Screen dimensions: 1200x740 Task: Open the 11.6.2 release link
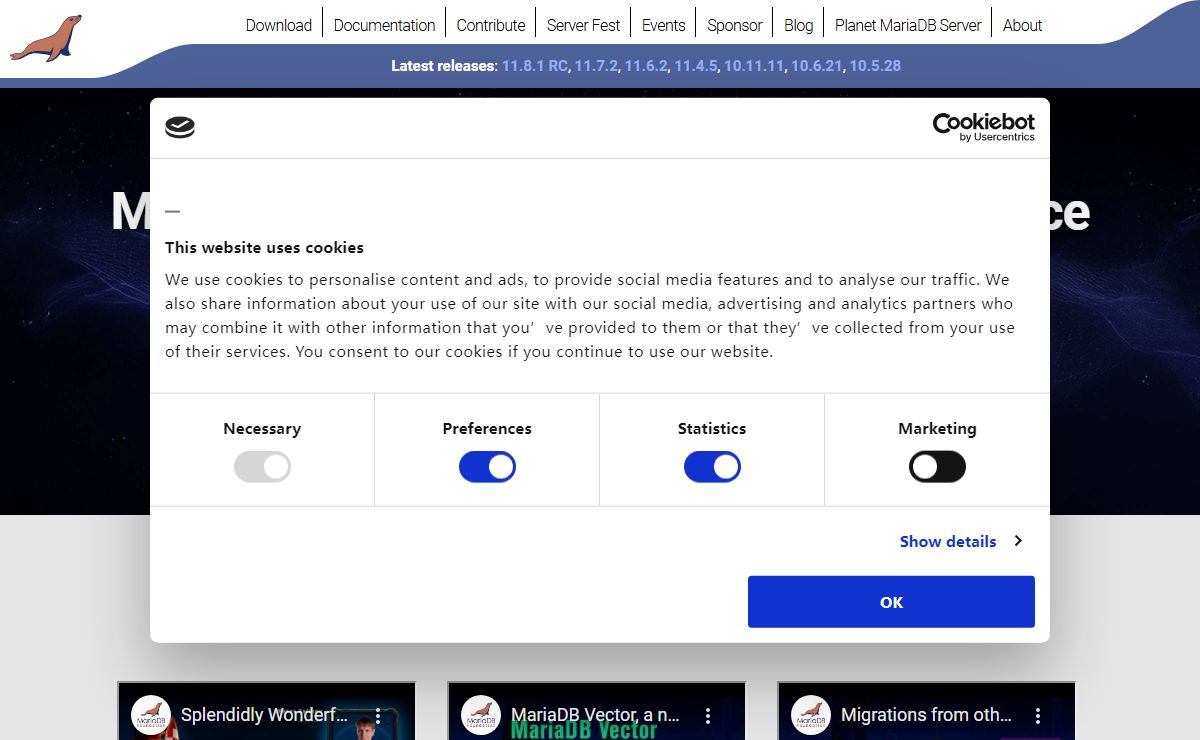(646, 66)
